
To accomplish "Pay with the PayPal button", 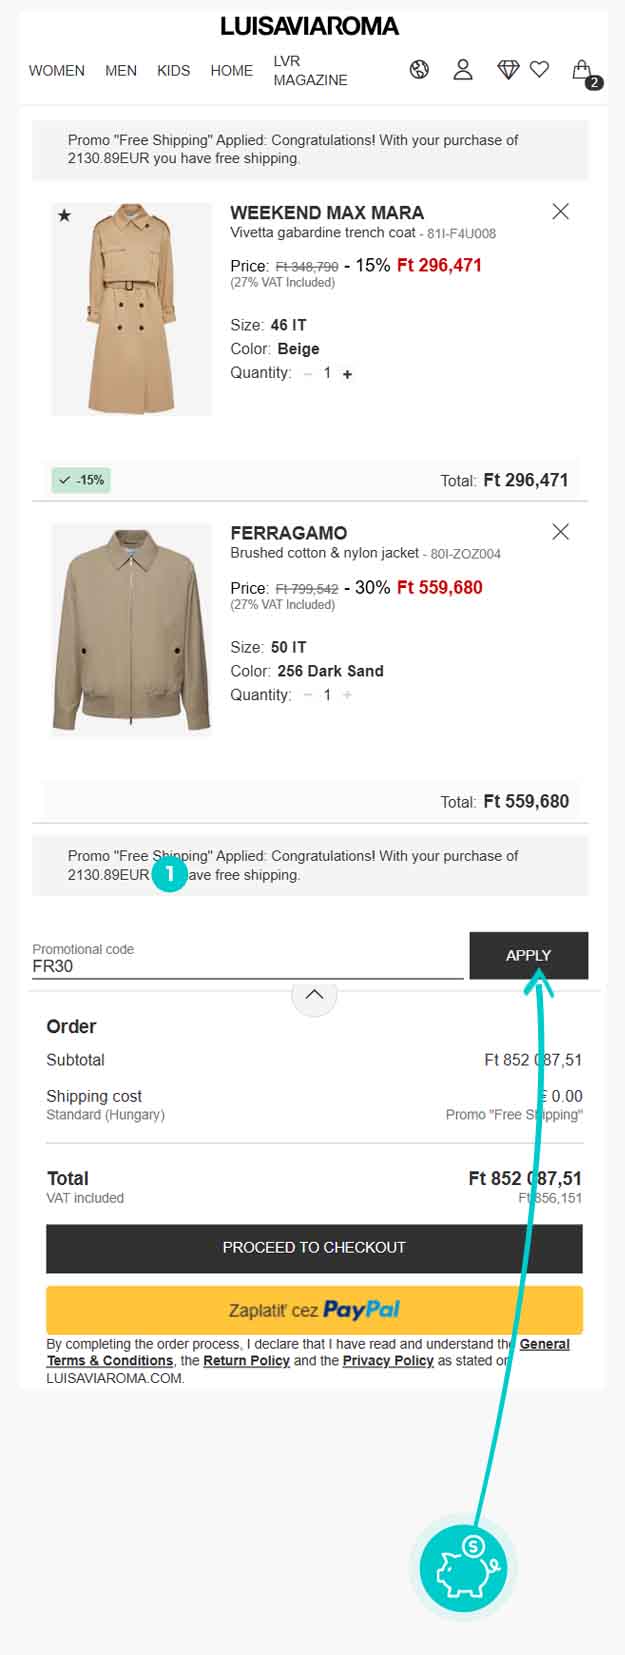I will 314,1310.
